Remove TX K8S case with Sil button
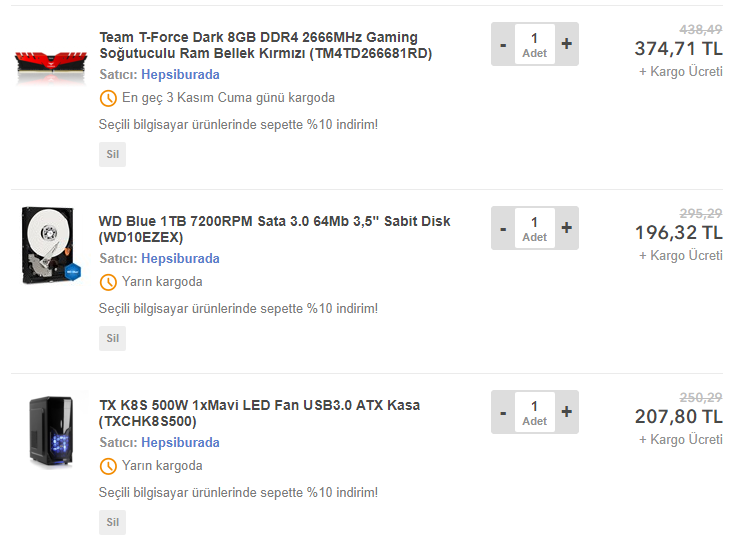 tap(112, 522)
